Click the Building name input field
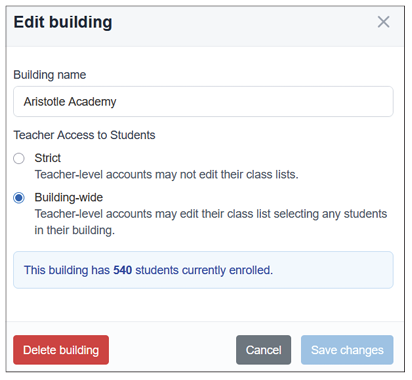The image size is (412, 380). click(203, 102)
